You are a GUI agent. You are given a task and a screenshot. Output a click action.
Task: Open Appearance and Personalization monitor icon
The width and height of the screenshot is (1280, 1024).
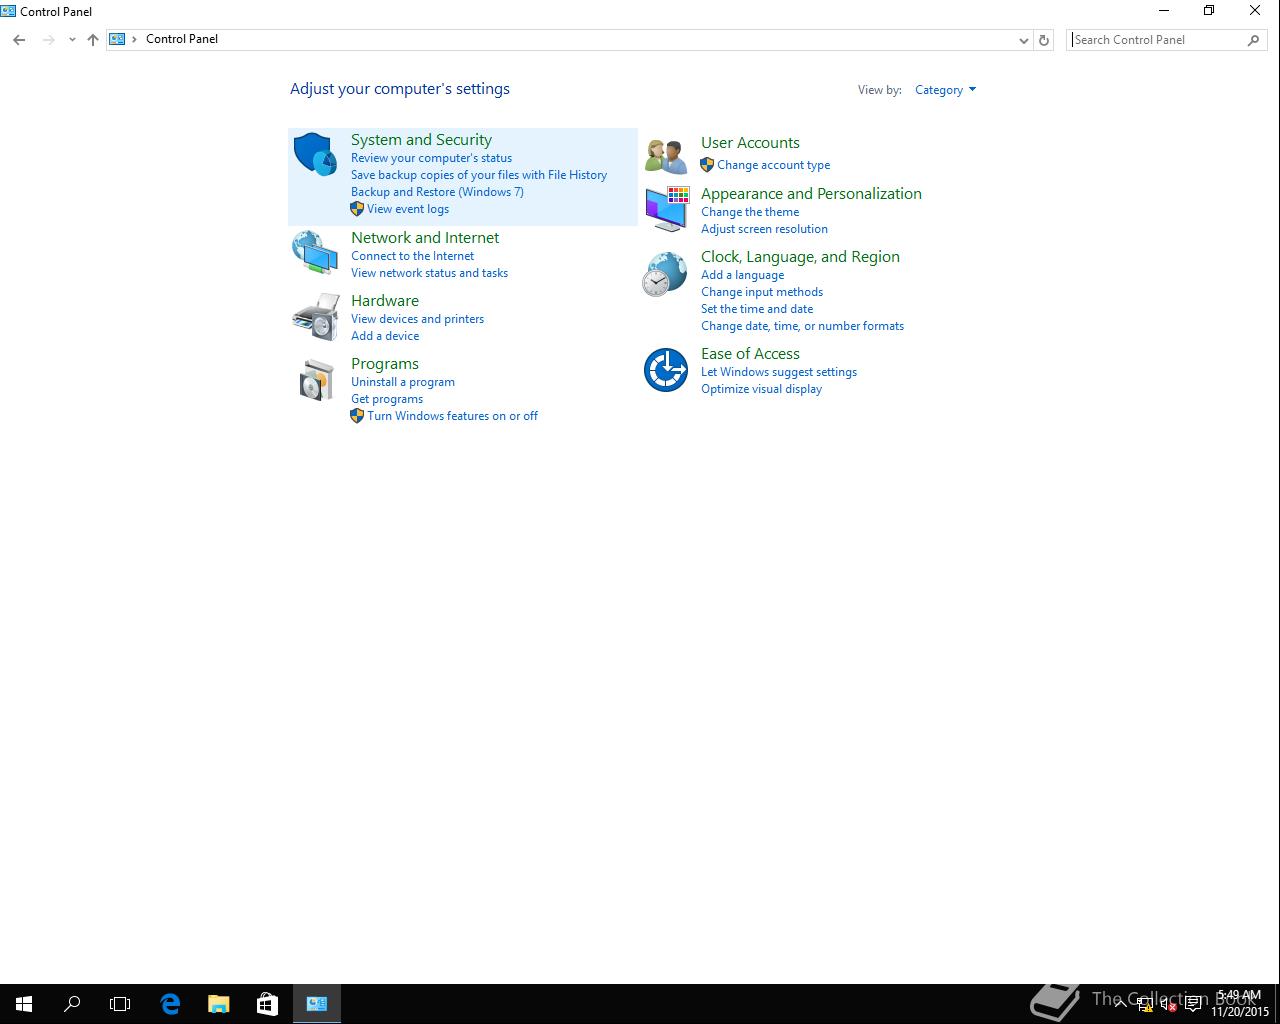coord(666,208)
